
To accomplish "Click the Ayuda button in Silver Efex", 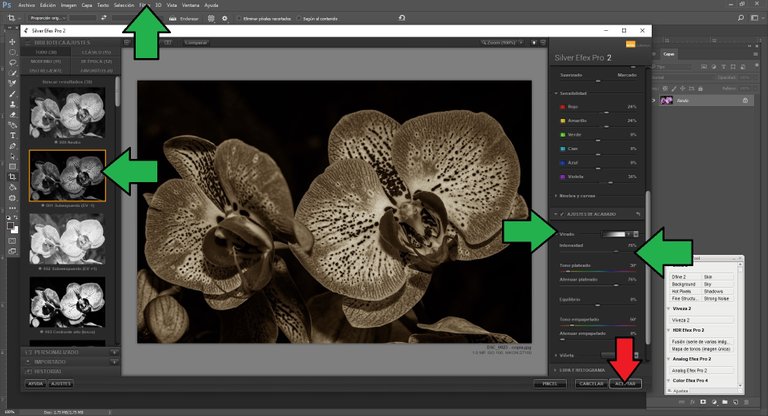I will [35, 384].
